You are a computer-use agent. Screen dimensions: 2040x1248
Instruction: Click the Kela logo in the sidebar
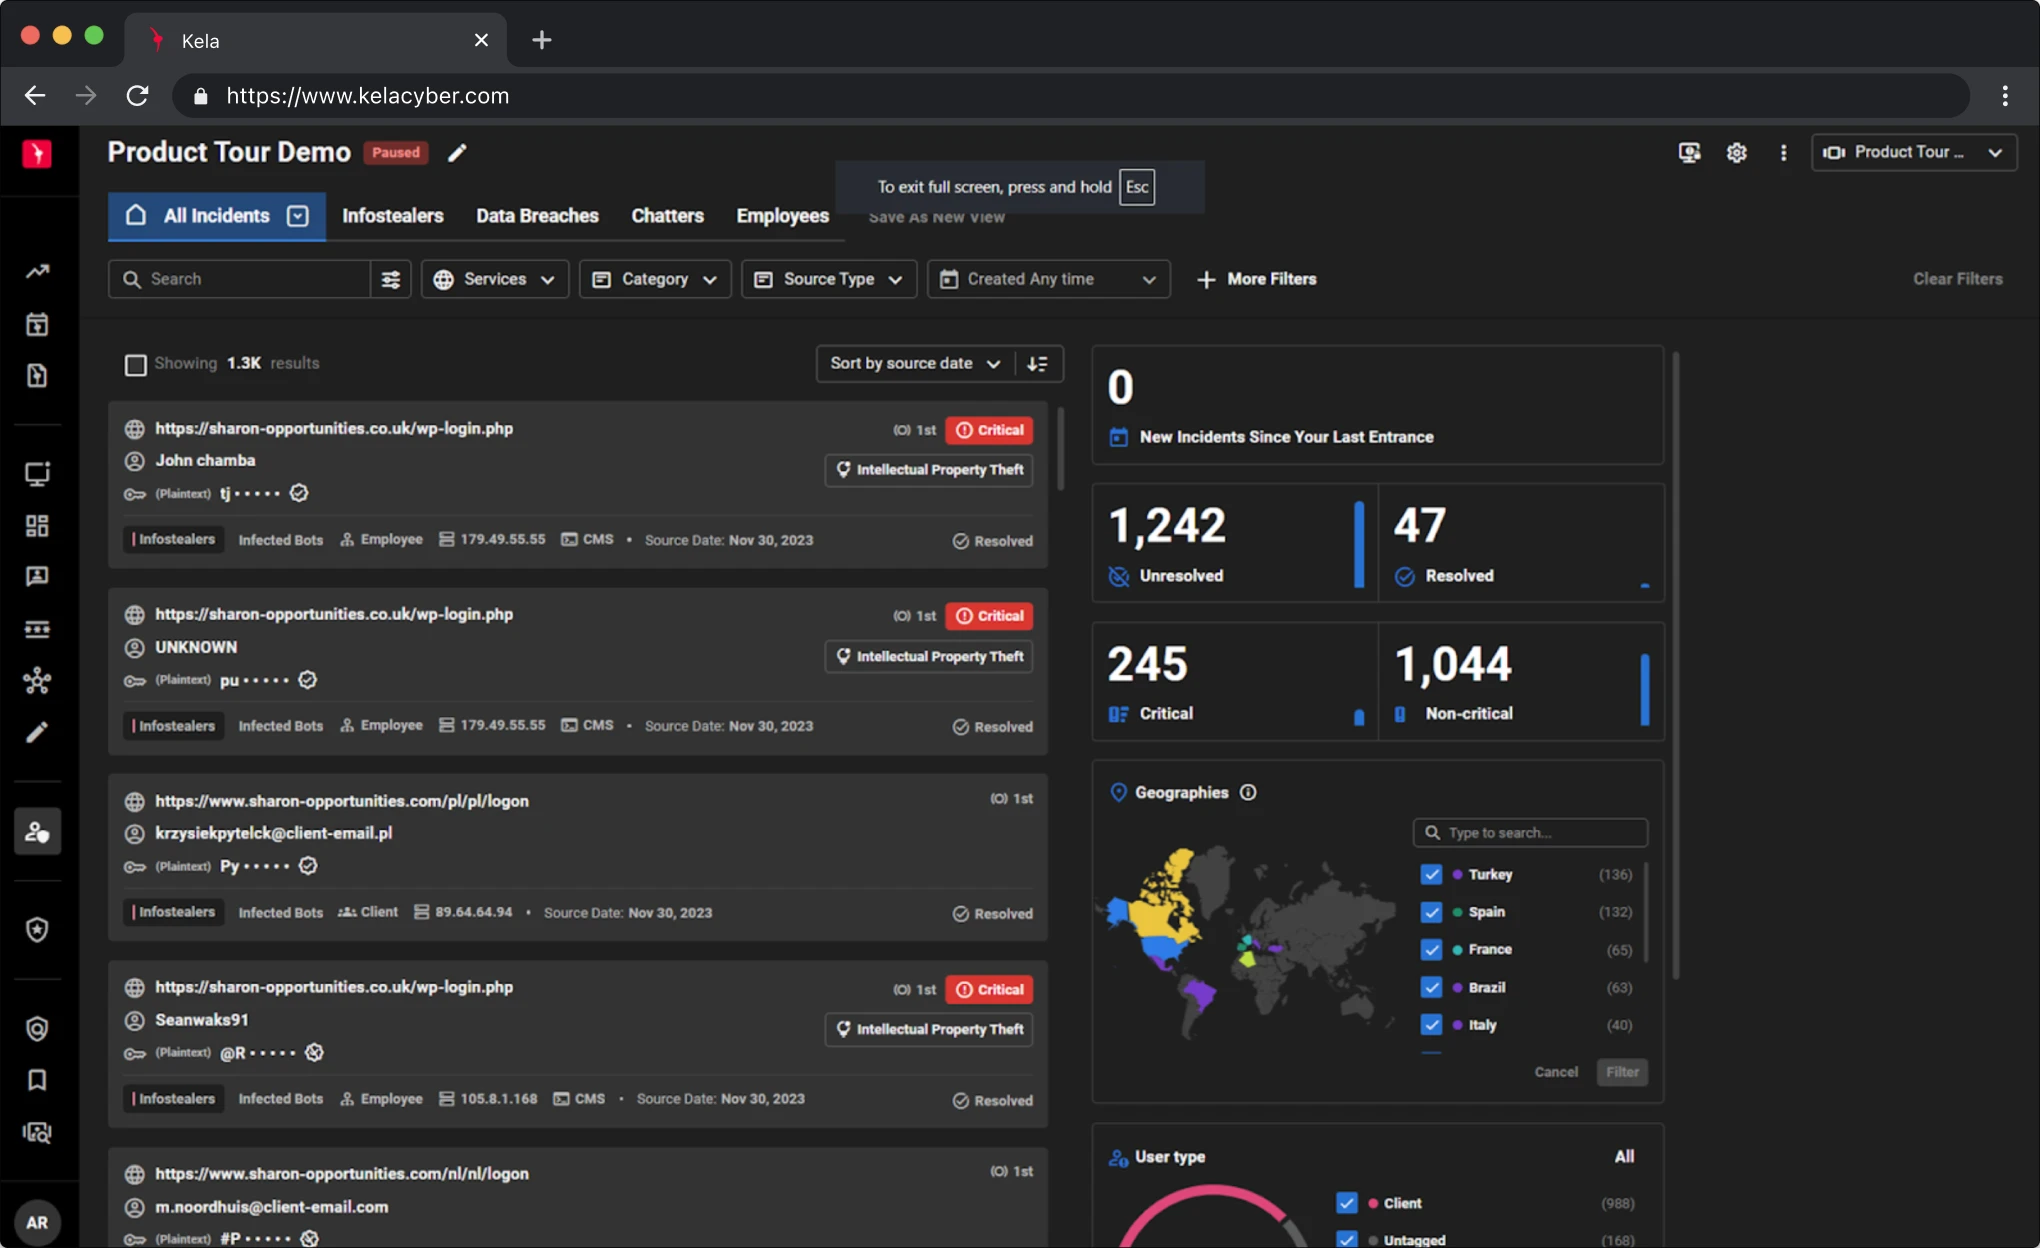[x=37, y=153]
